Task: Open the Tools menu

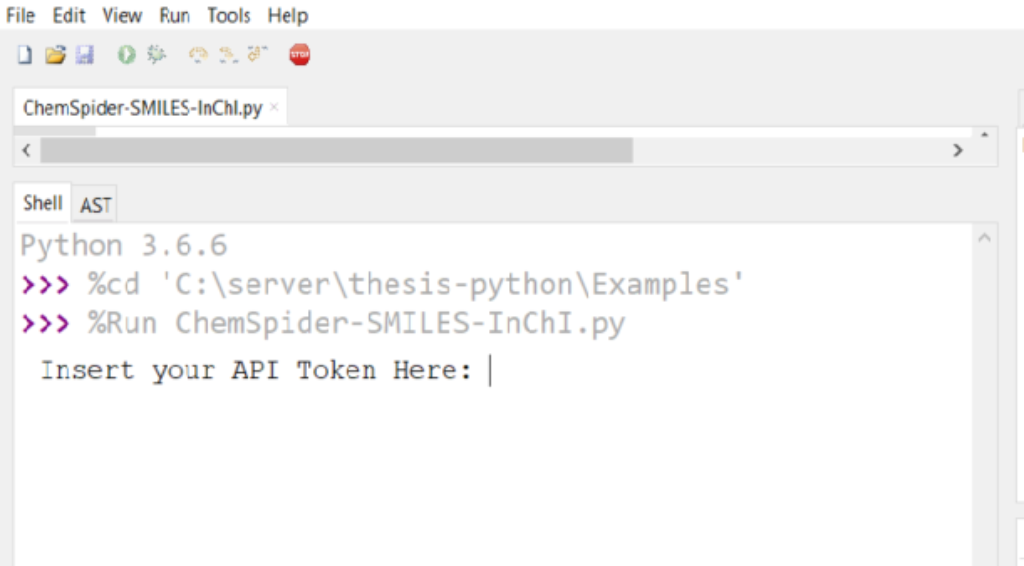Action: click(x=229, y=16)
